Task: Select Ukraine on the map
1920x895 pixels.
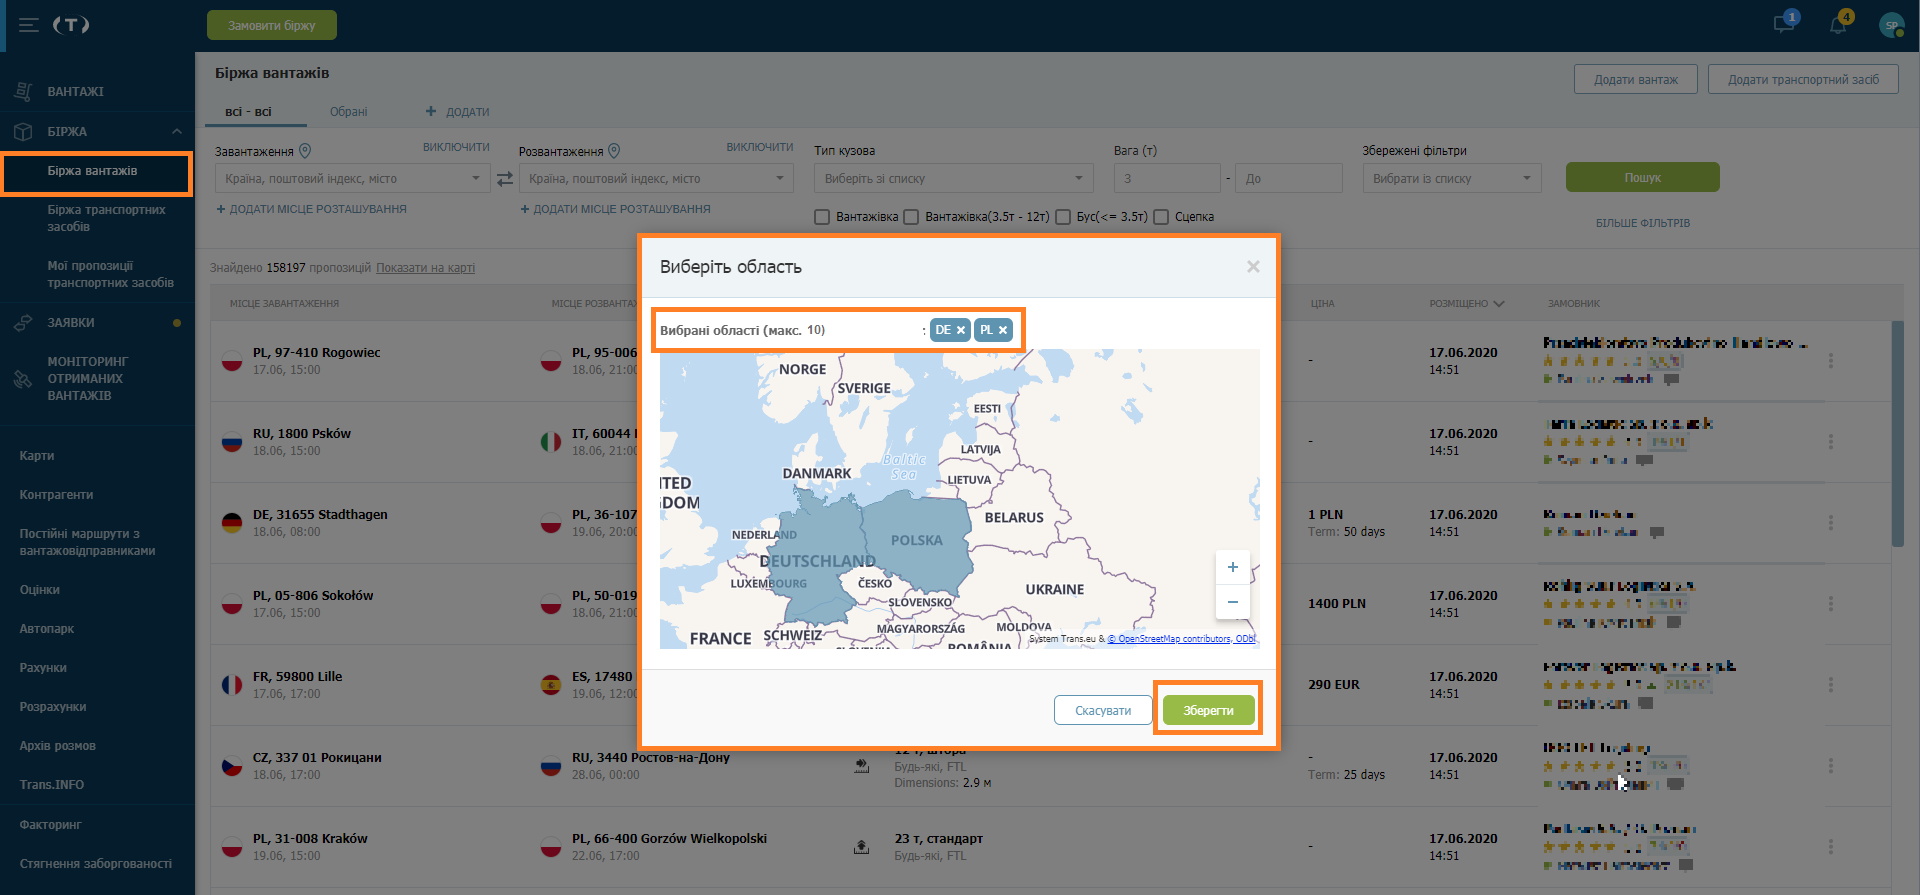Action: coord(1055,590)
